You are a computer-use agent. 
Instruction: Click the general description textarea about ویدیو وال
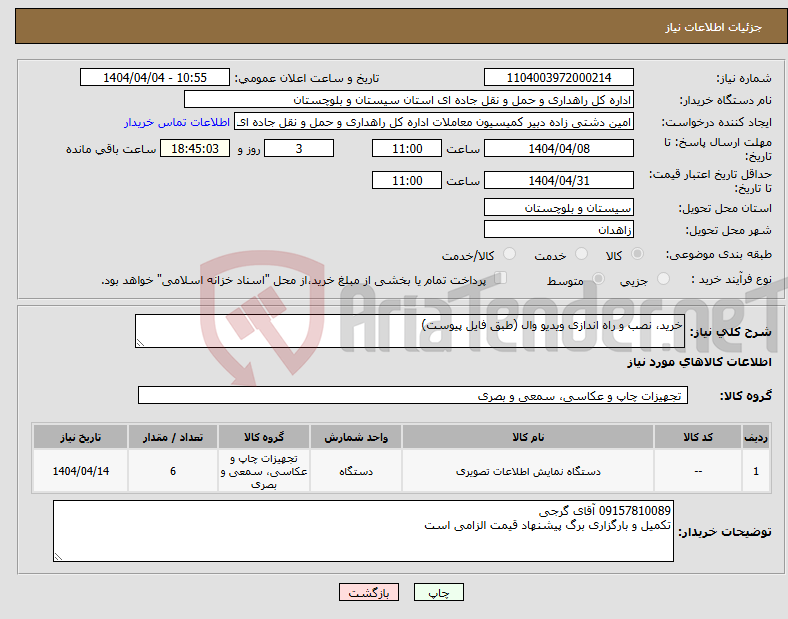pos(410,331)
